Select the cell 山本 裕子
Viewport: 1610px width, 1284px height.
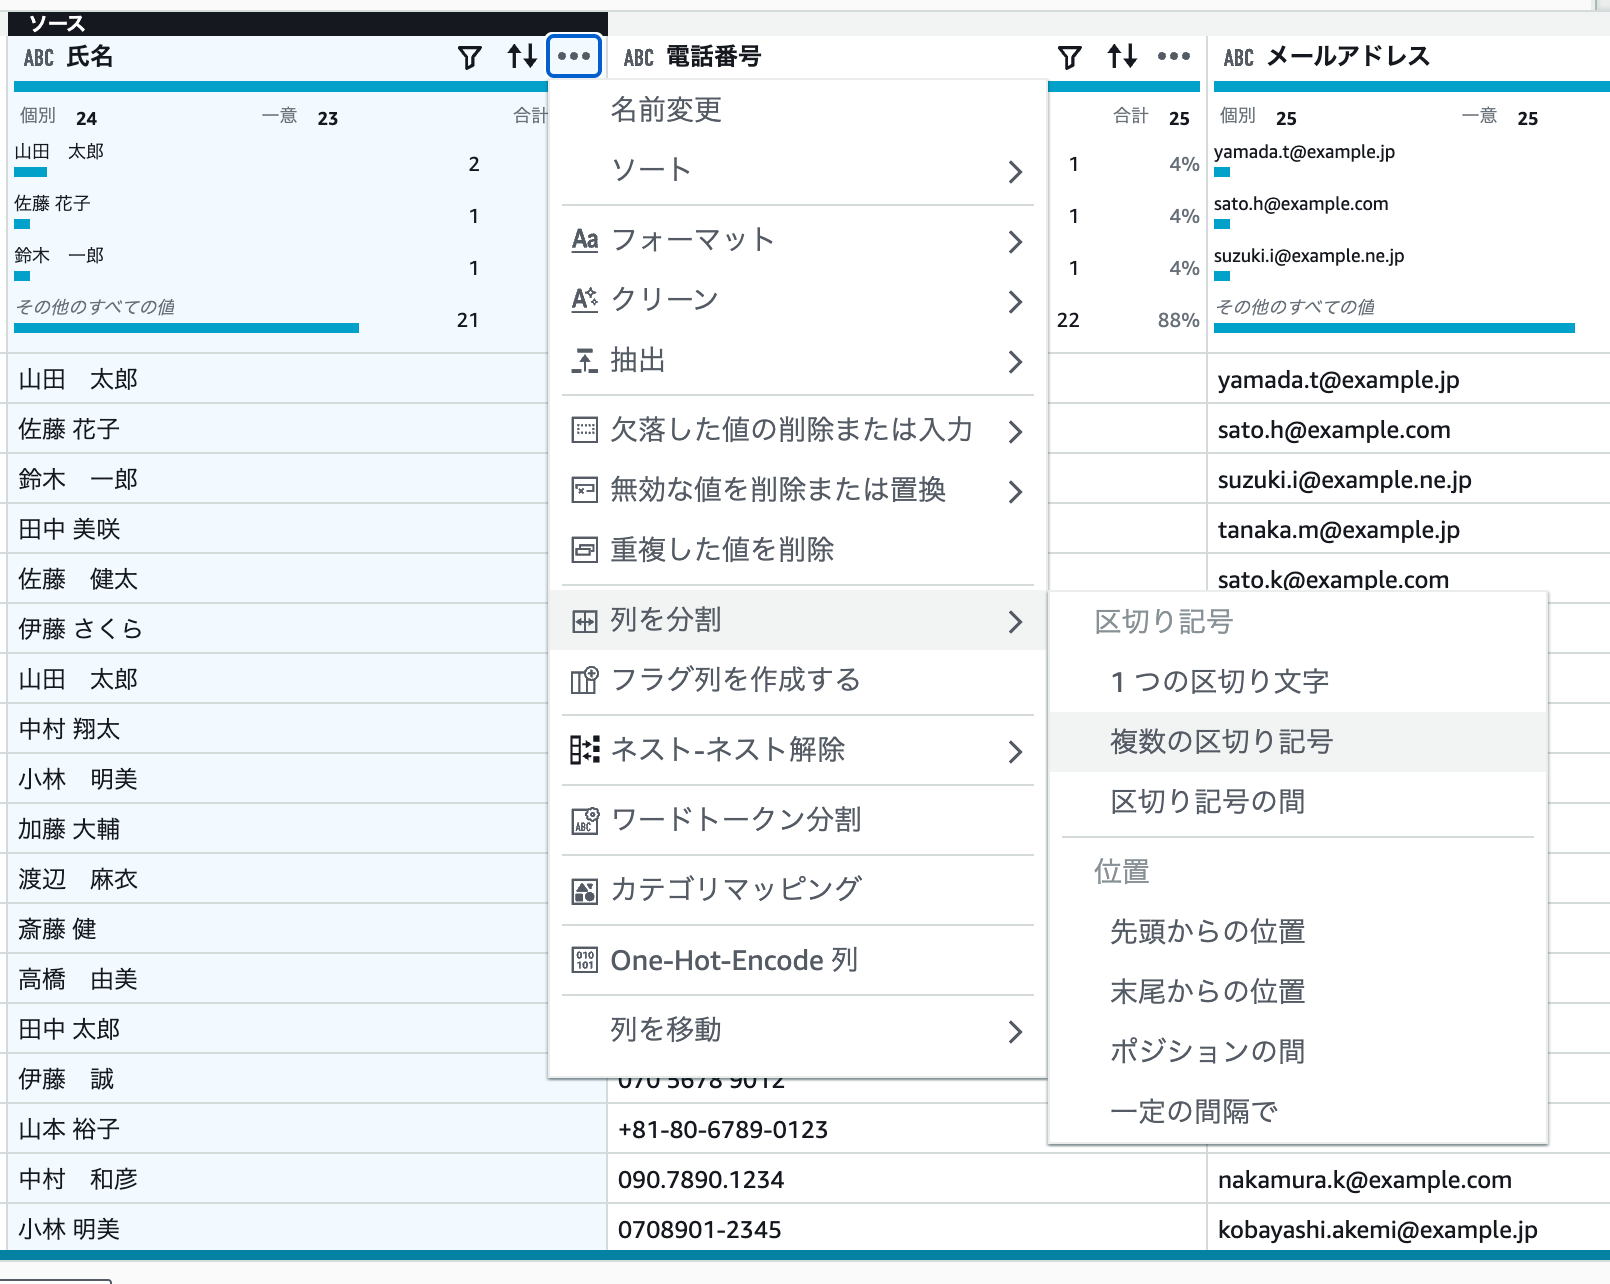pyautogui.click(x=307, y=1129)
